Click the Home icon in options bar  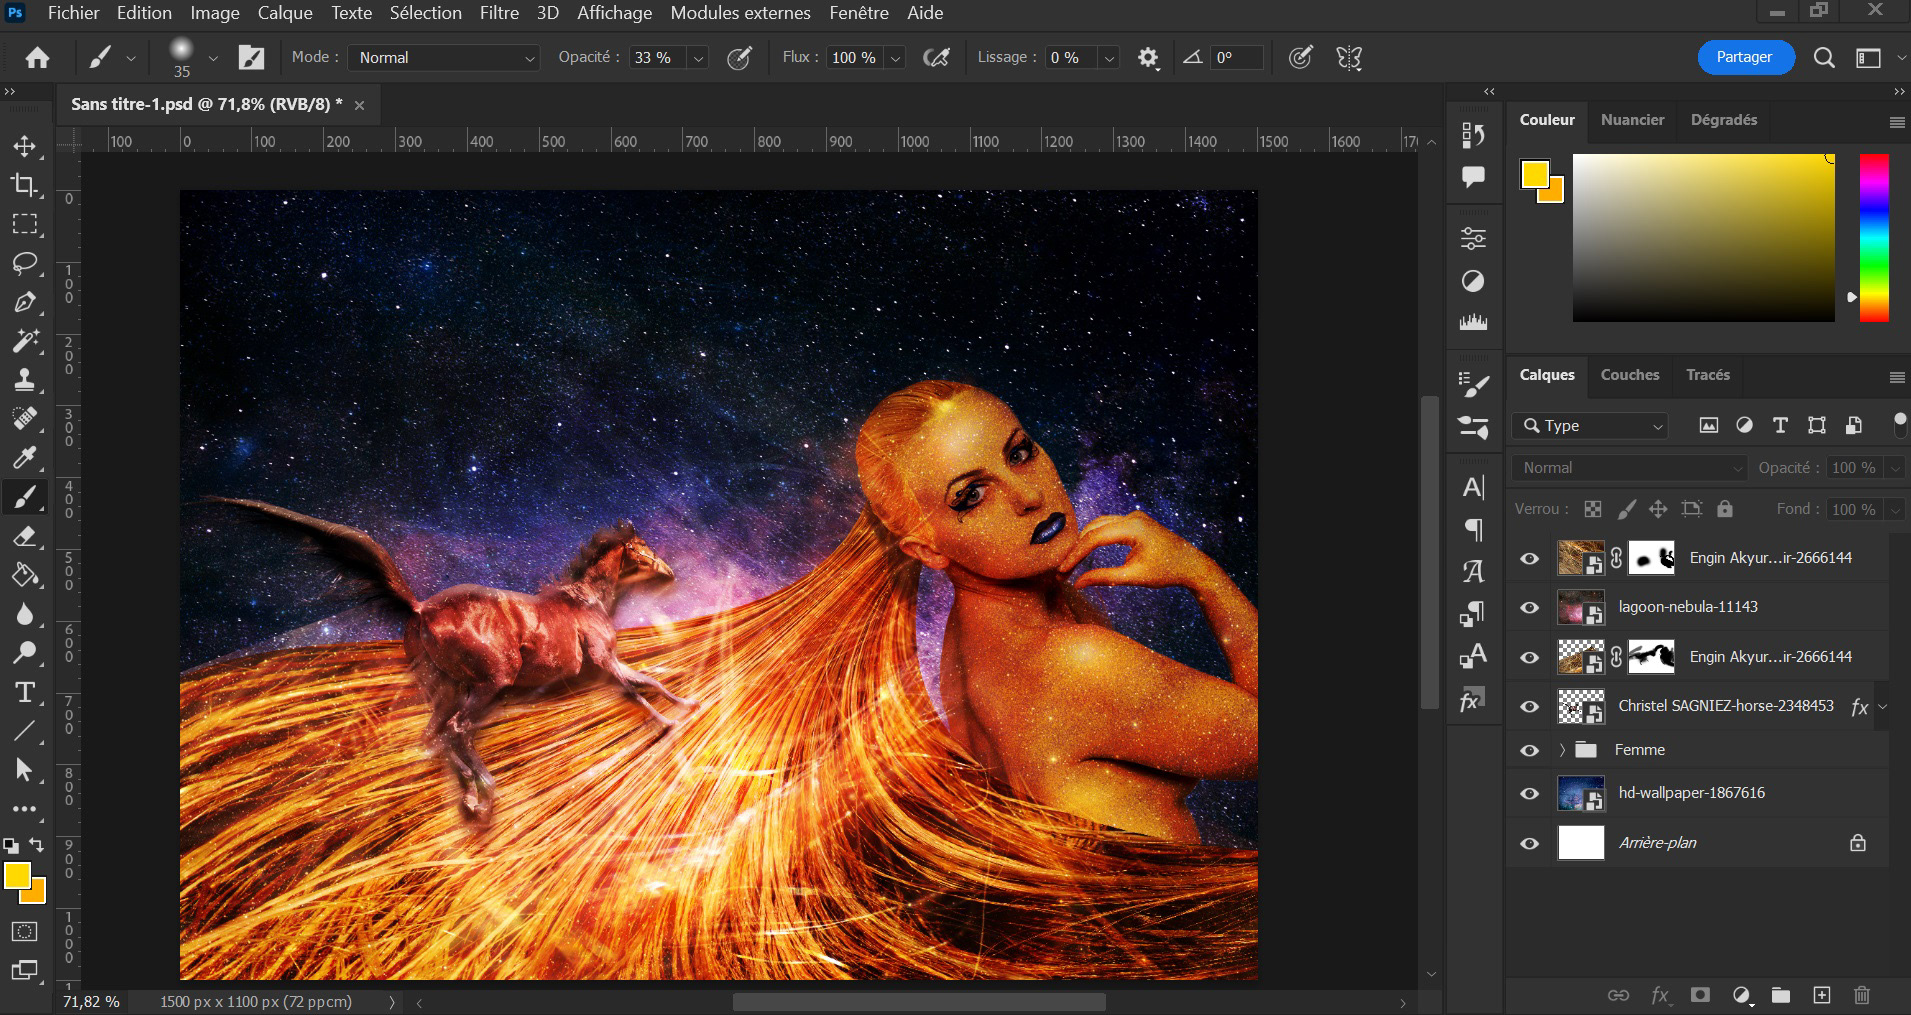tap(37, 58)
